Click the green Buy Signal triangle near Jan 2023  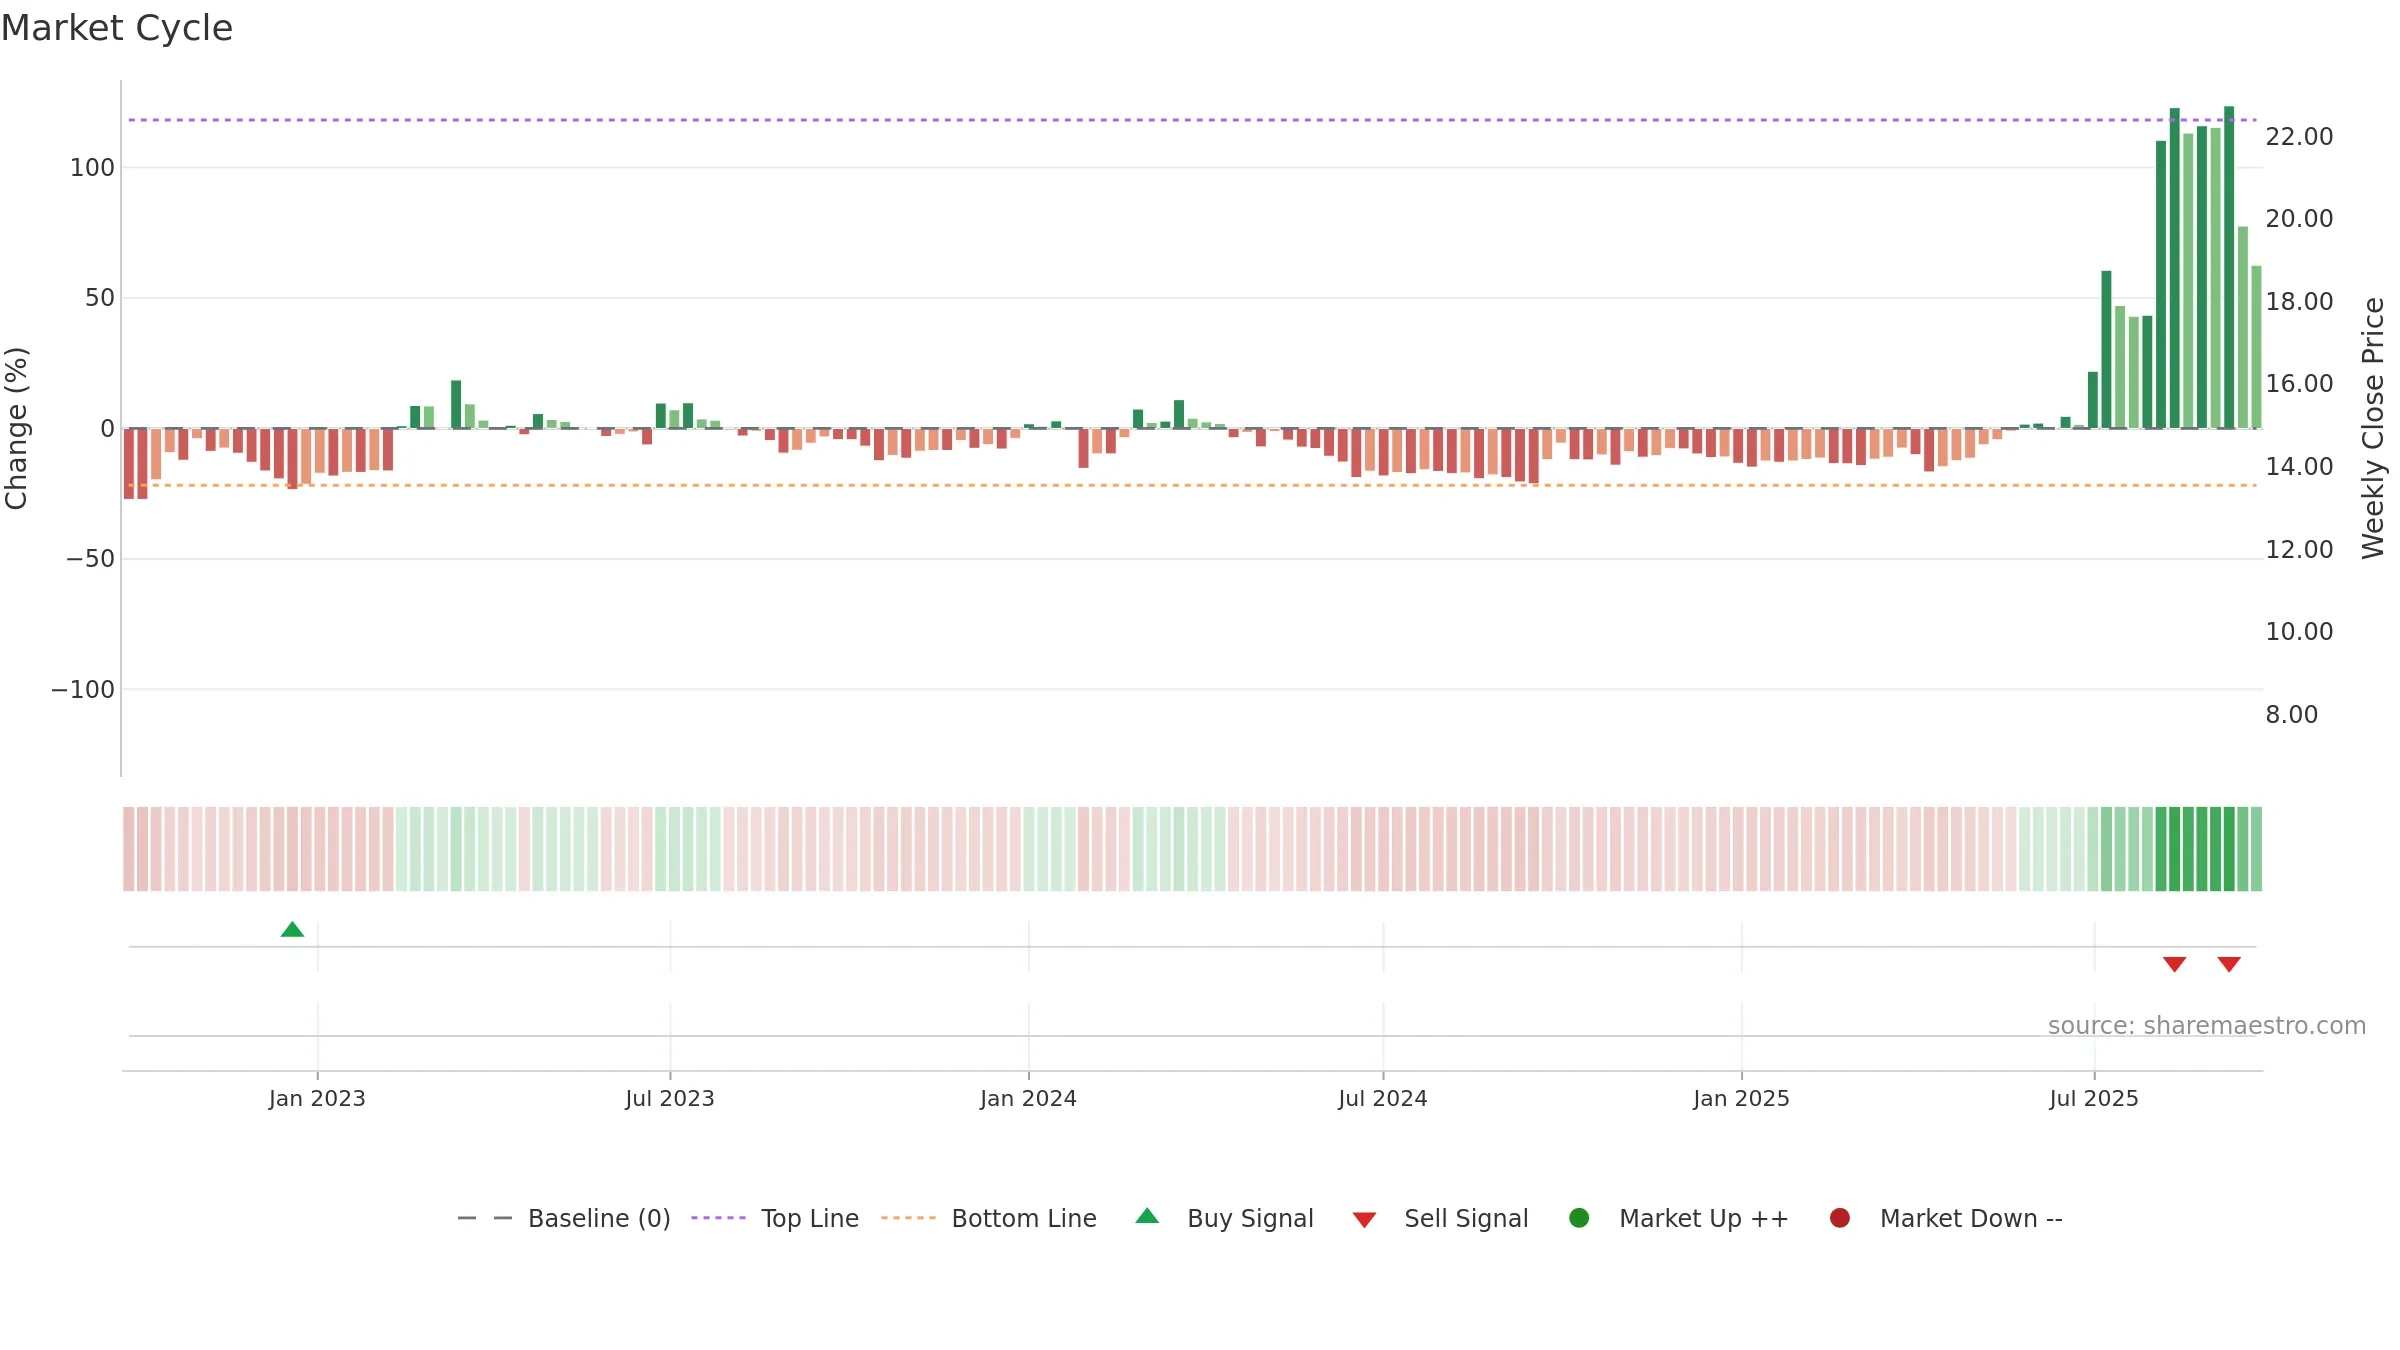click(x=292, y=930)
